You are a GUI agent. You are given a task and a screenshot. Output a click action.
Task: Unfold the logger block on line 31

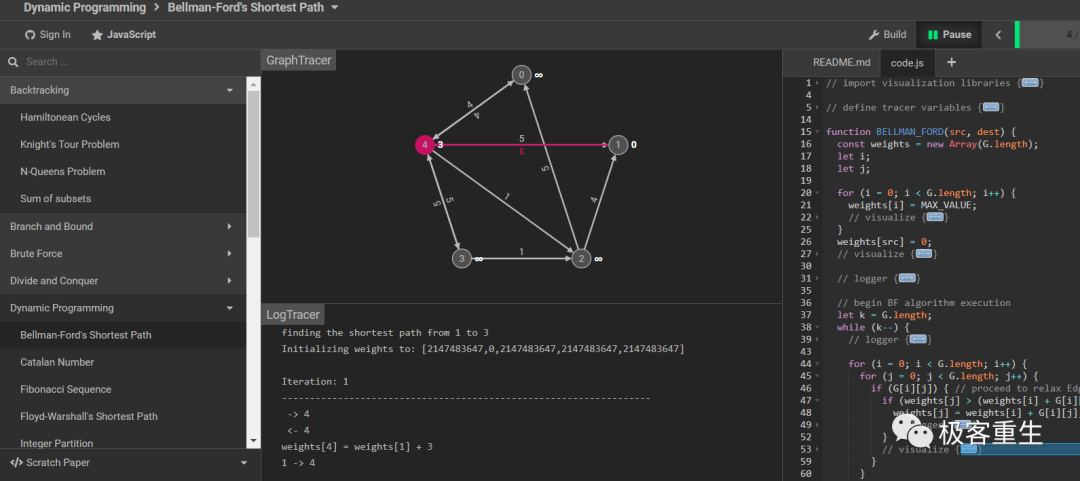pyautogui.click(x=906, y=278)
